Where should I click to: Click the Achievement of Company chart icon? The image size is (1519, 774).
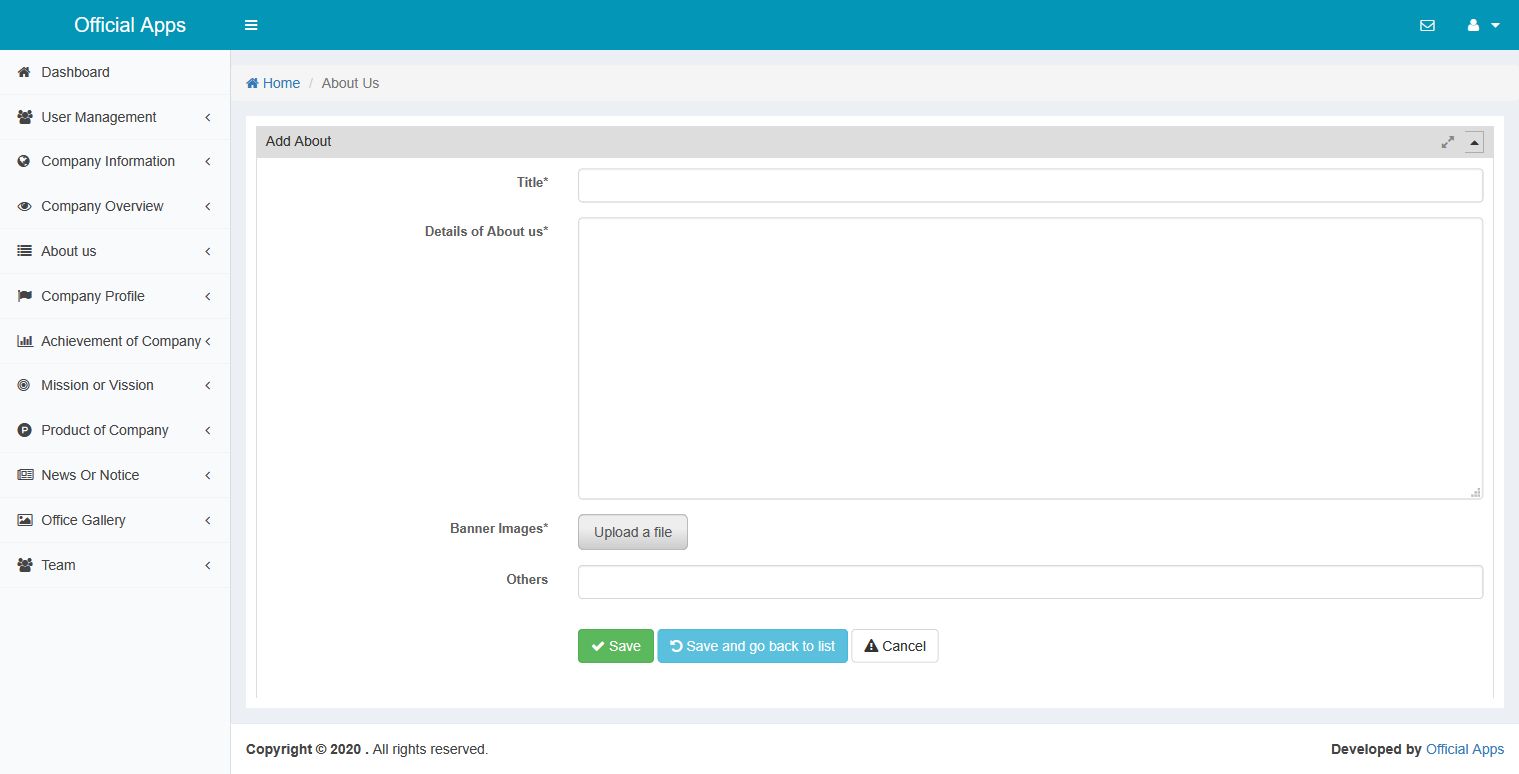(25, 341)
